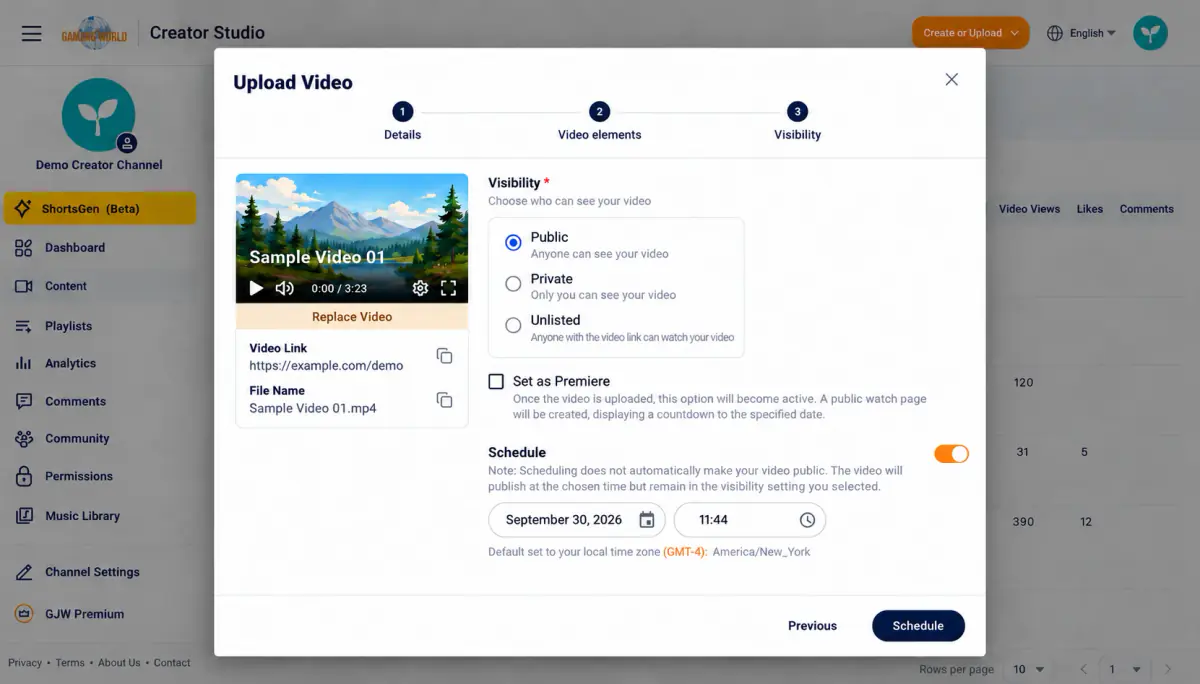Select Unlisted visibility option
The image size is (1200, 684).
(x=513, y=325)
